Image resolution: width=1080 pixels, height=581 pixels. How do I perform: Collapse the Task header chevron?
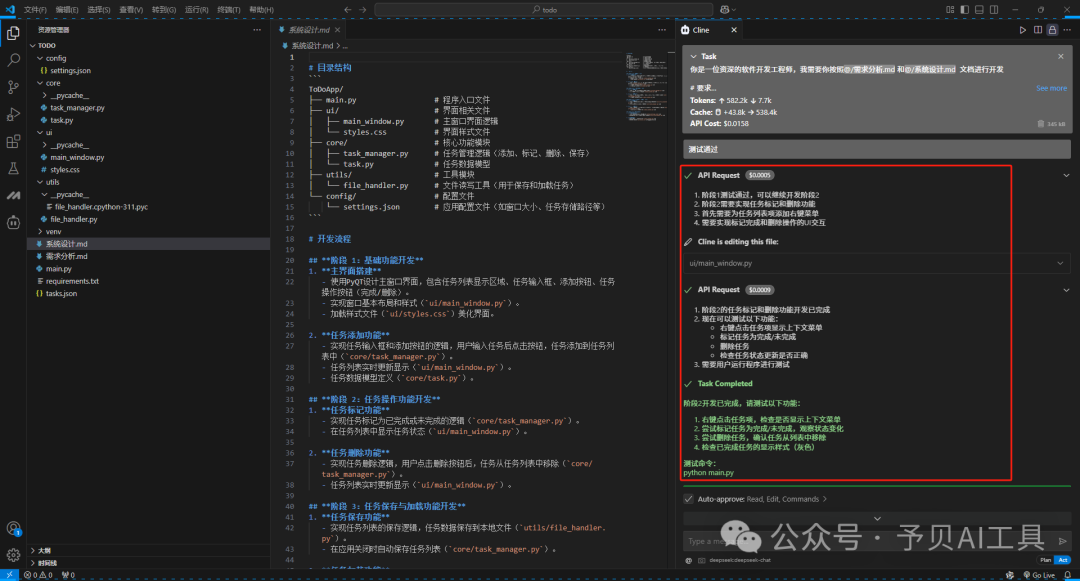pos(694,56)
